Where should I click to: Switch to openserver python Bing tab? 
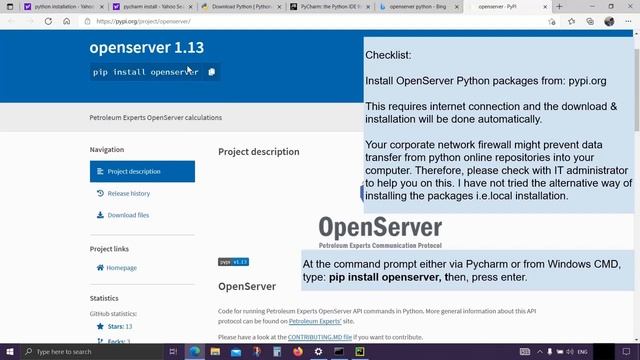click(418, 7)
